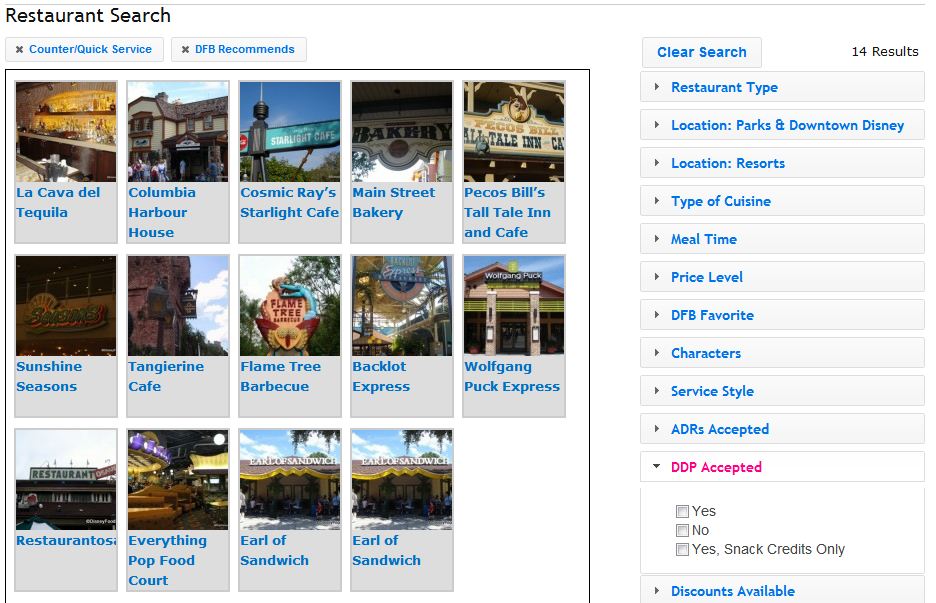Remove the DFB Recommends filter tag

click(186, 50)
